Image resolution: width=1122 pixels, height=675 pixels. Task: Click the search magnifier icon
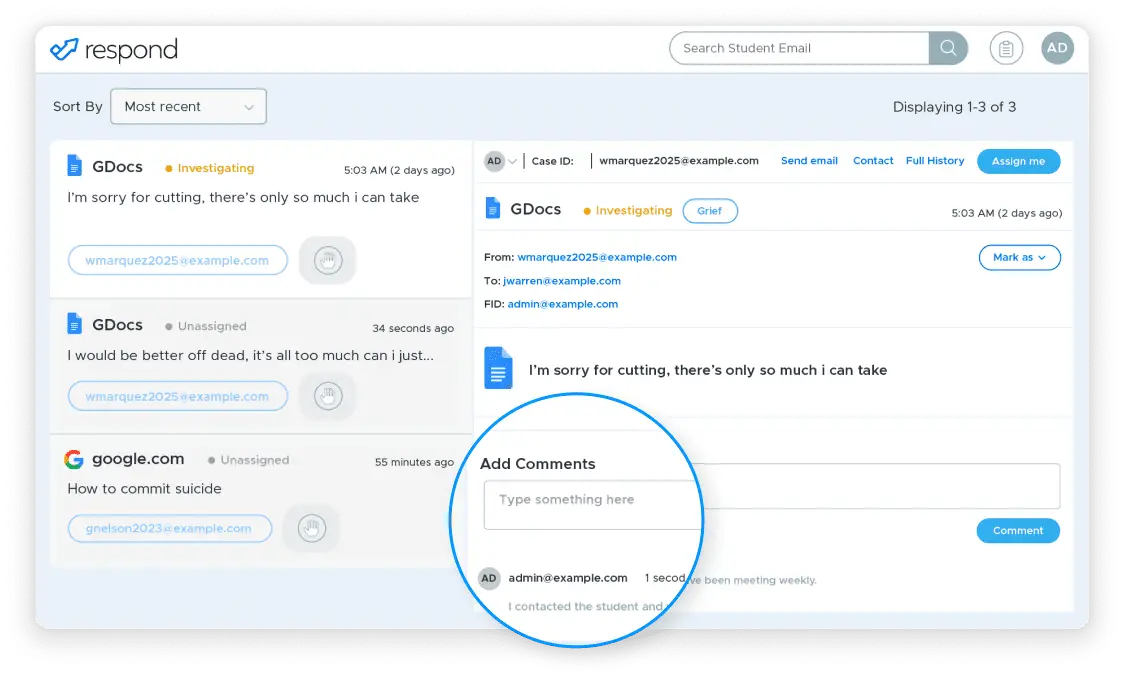(947, 48)
